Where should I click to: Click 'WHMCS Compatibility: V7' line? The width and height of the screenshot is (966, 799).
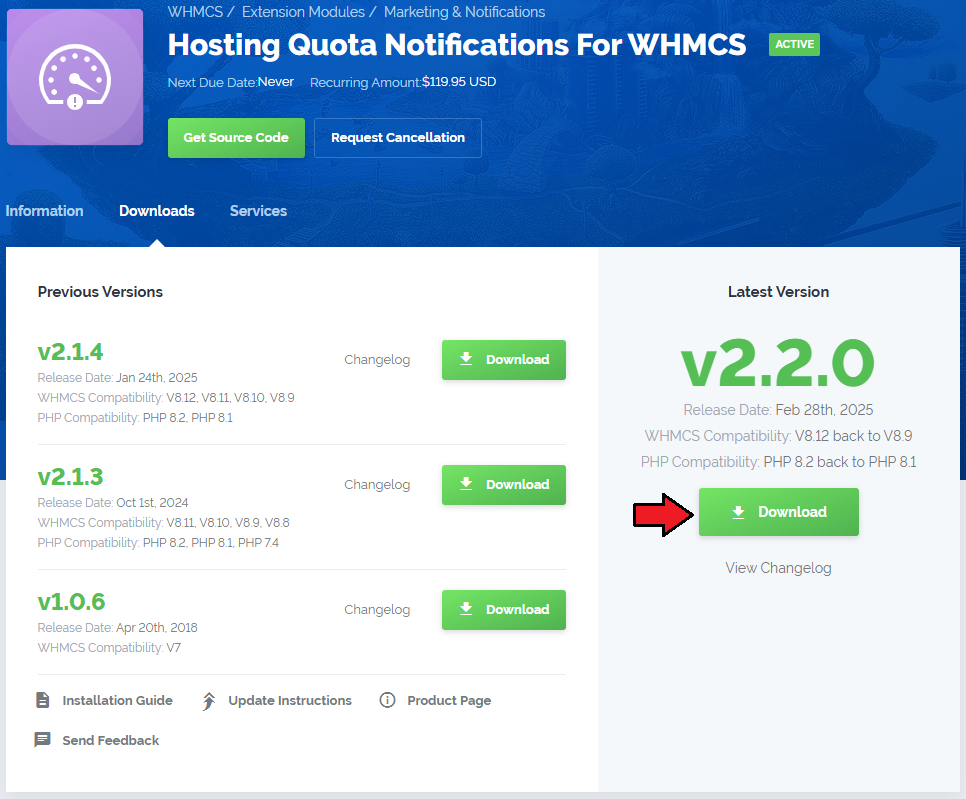pyautogui.click(x=109, y=648)
